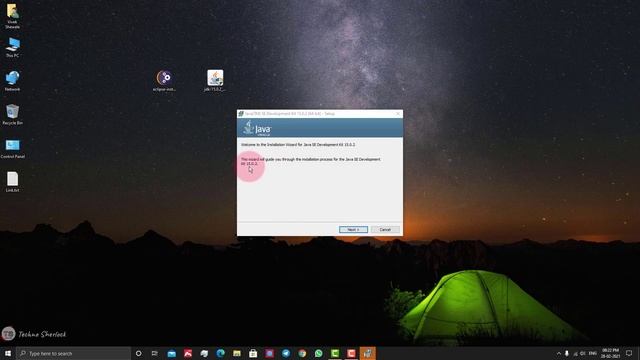The height and width of the screenshot is (360, 640).
Task: Open WhatsApp from the taskbar
Action: tap(318, 353)
